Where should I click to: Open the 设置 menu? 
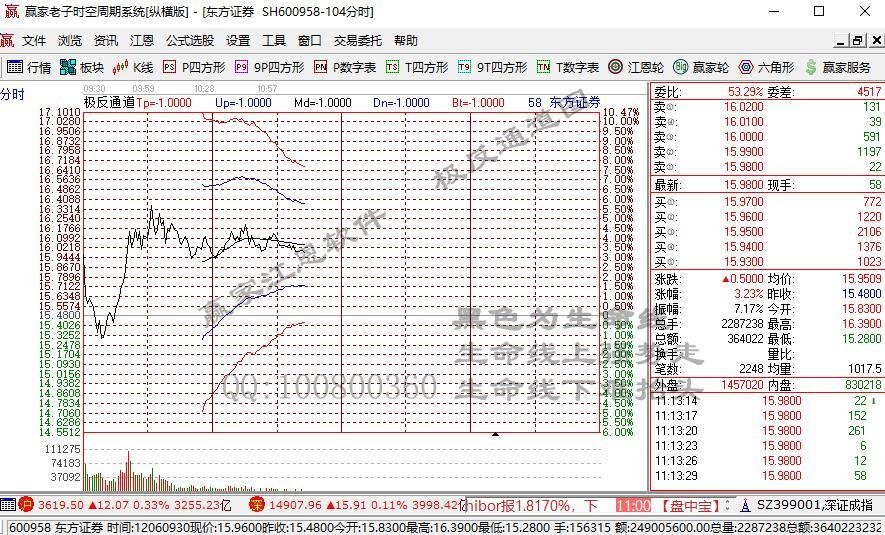238,41
